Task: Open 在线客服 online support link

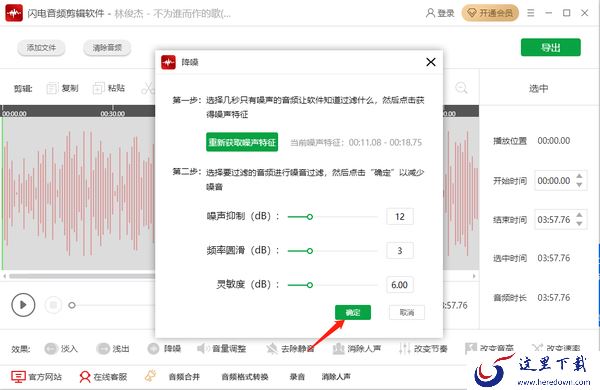Action: coord(103,377)
